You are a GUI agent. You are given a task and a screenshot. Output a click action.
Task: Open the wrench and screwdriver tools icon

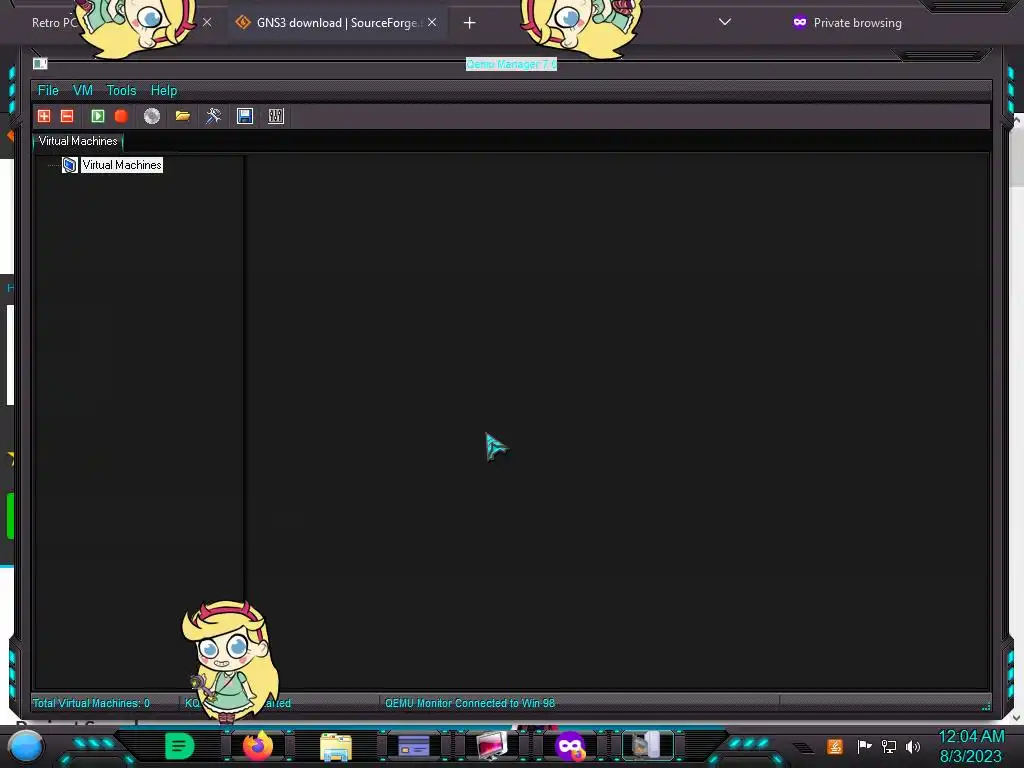point(214,116)
